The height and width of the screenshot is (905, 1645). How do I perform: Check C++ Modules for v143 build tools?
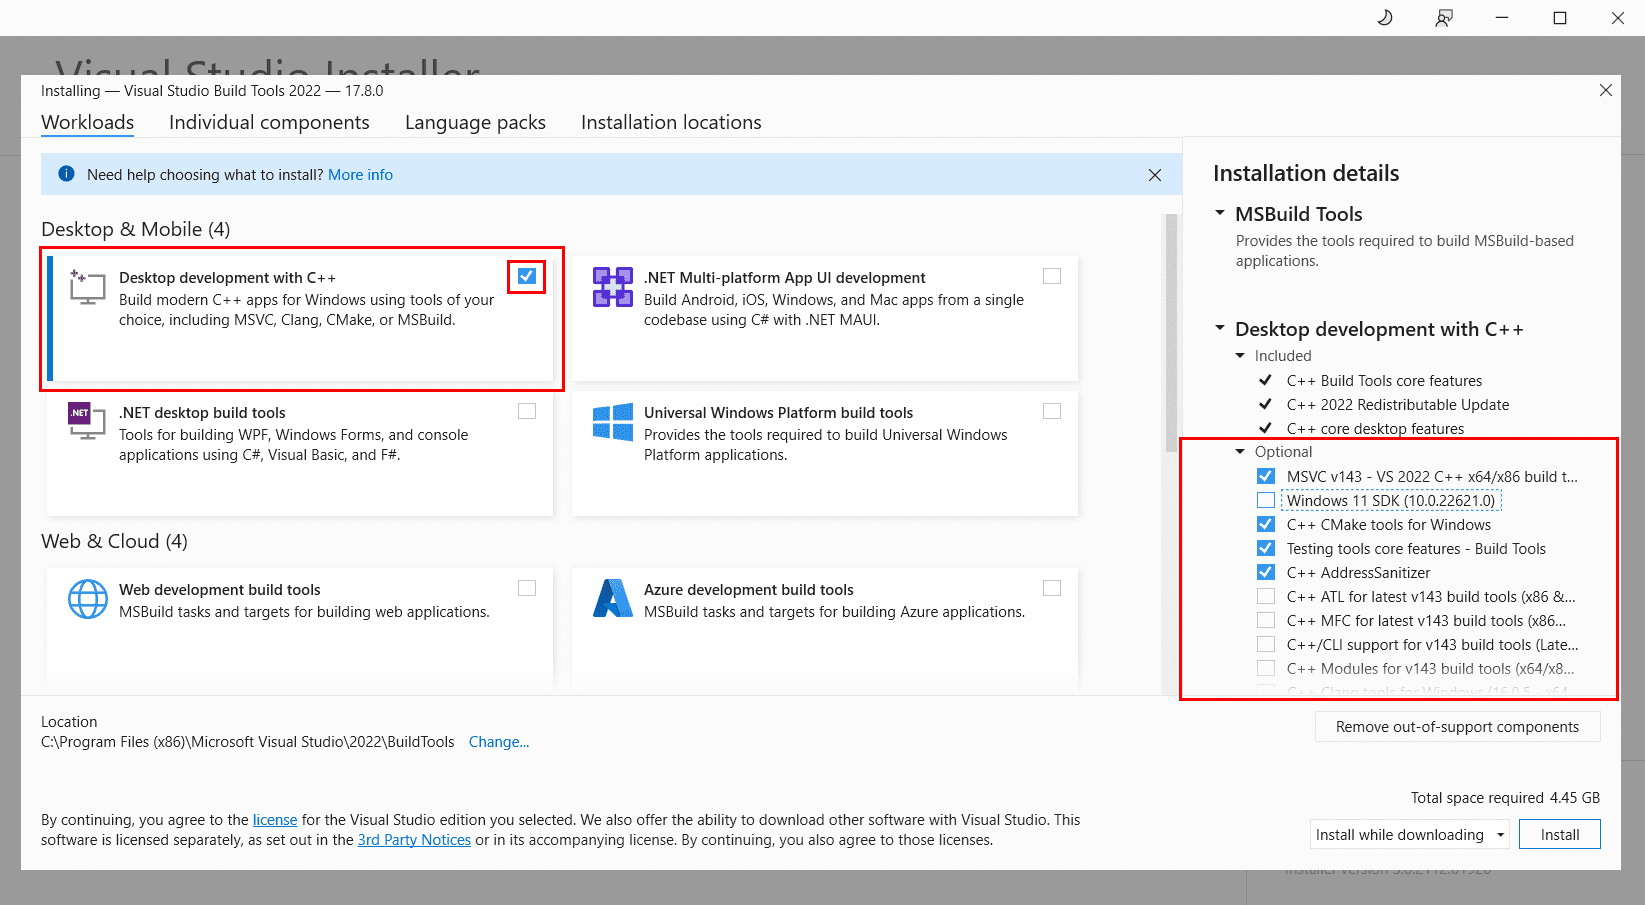1266,668
